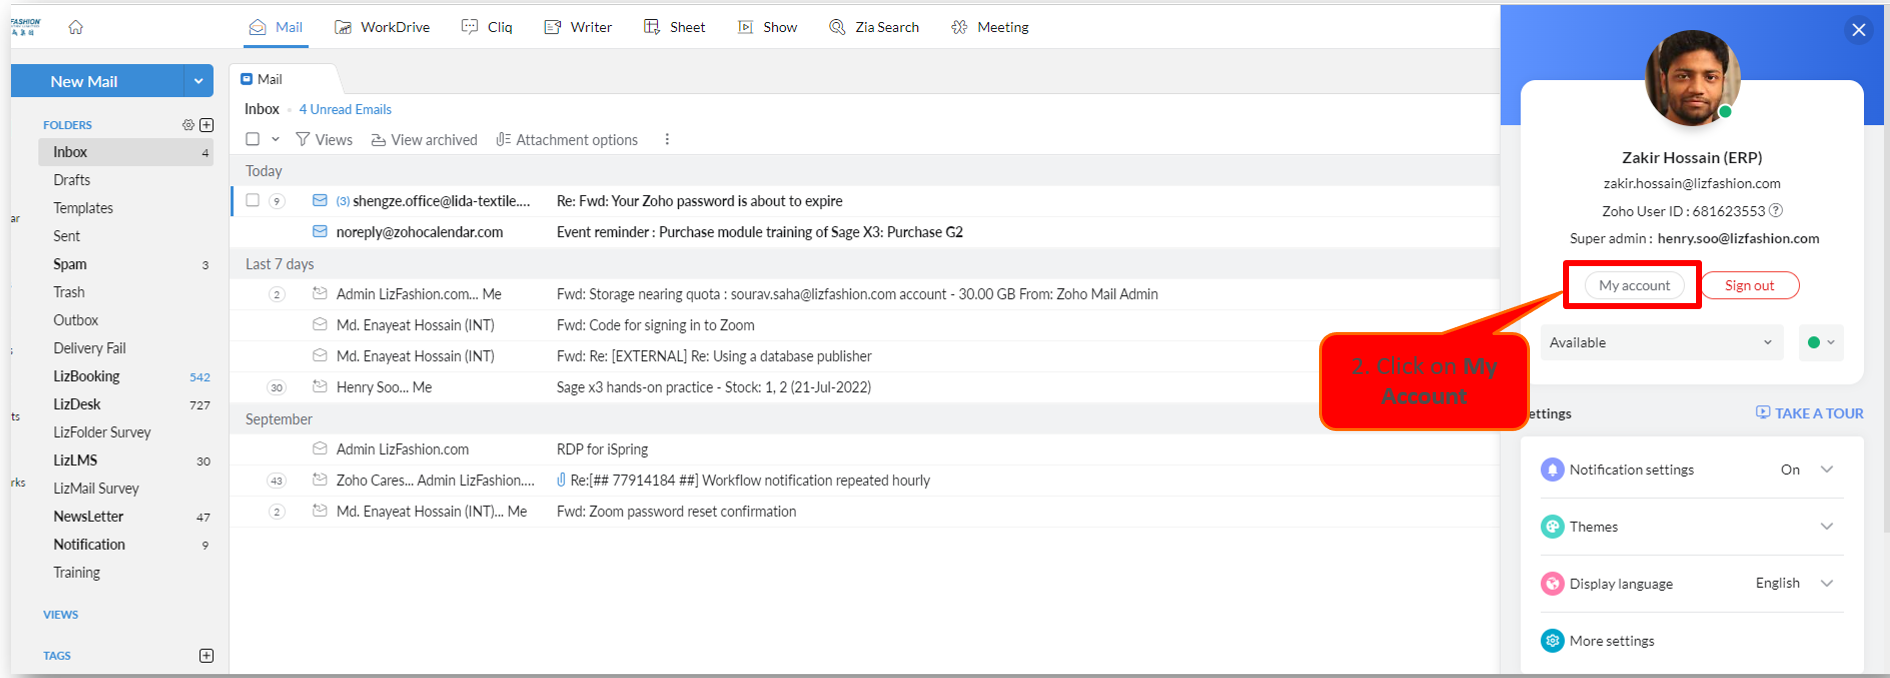The width and height of the screenshot is (1890, 678).
Task: Expand the 30-message Henry Soo thread badge
Action: tap(277, 388)
